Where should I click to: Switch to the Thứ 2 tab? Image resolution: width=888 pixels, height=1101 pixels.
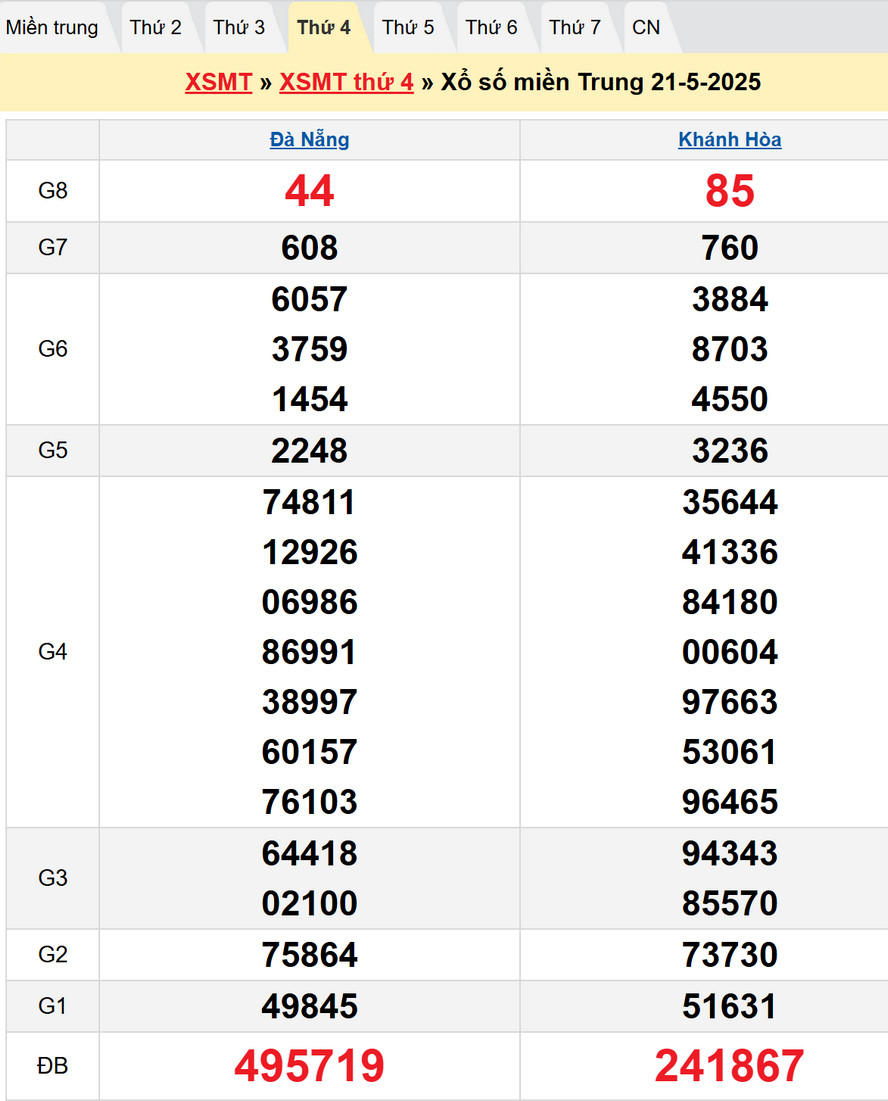click(156, 27)
